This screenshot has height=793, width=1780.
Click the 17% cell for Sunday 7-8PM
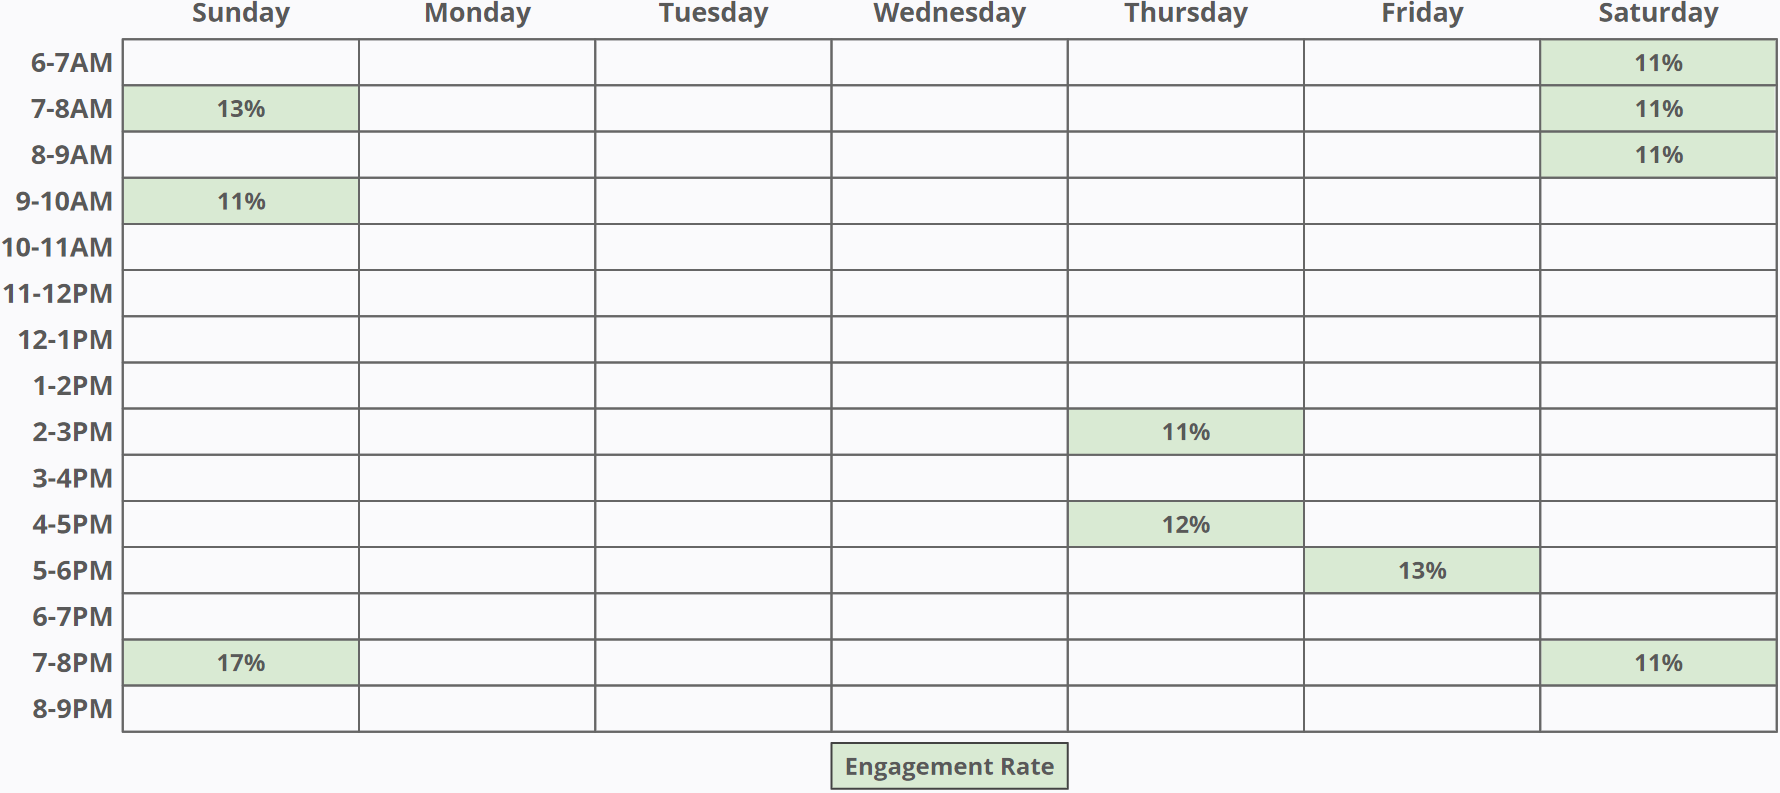coord(241,663)
